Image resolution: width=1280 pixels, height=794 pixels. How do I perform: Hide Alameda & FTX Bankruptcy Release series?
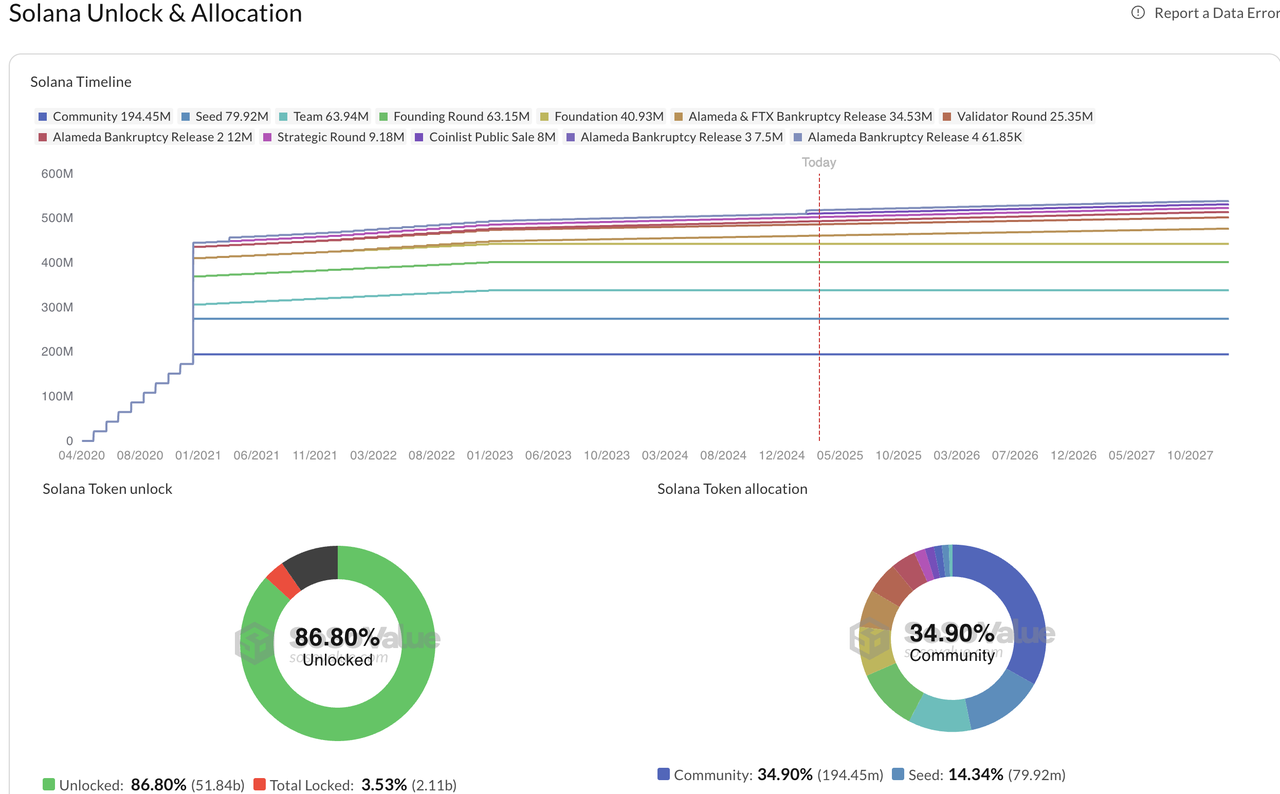802,117
